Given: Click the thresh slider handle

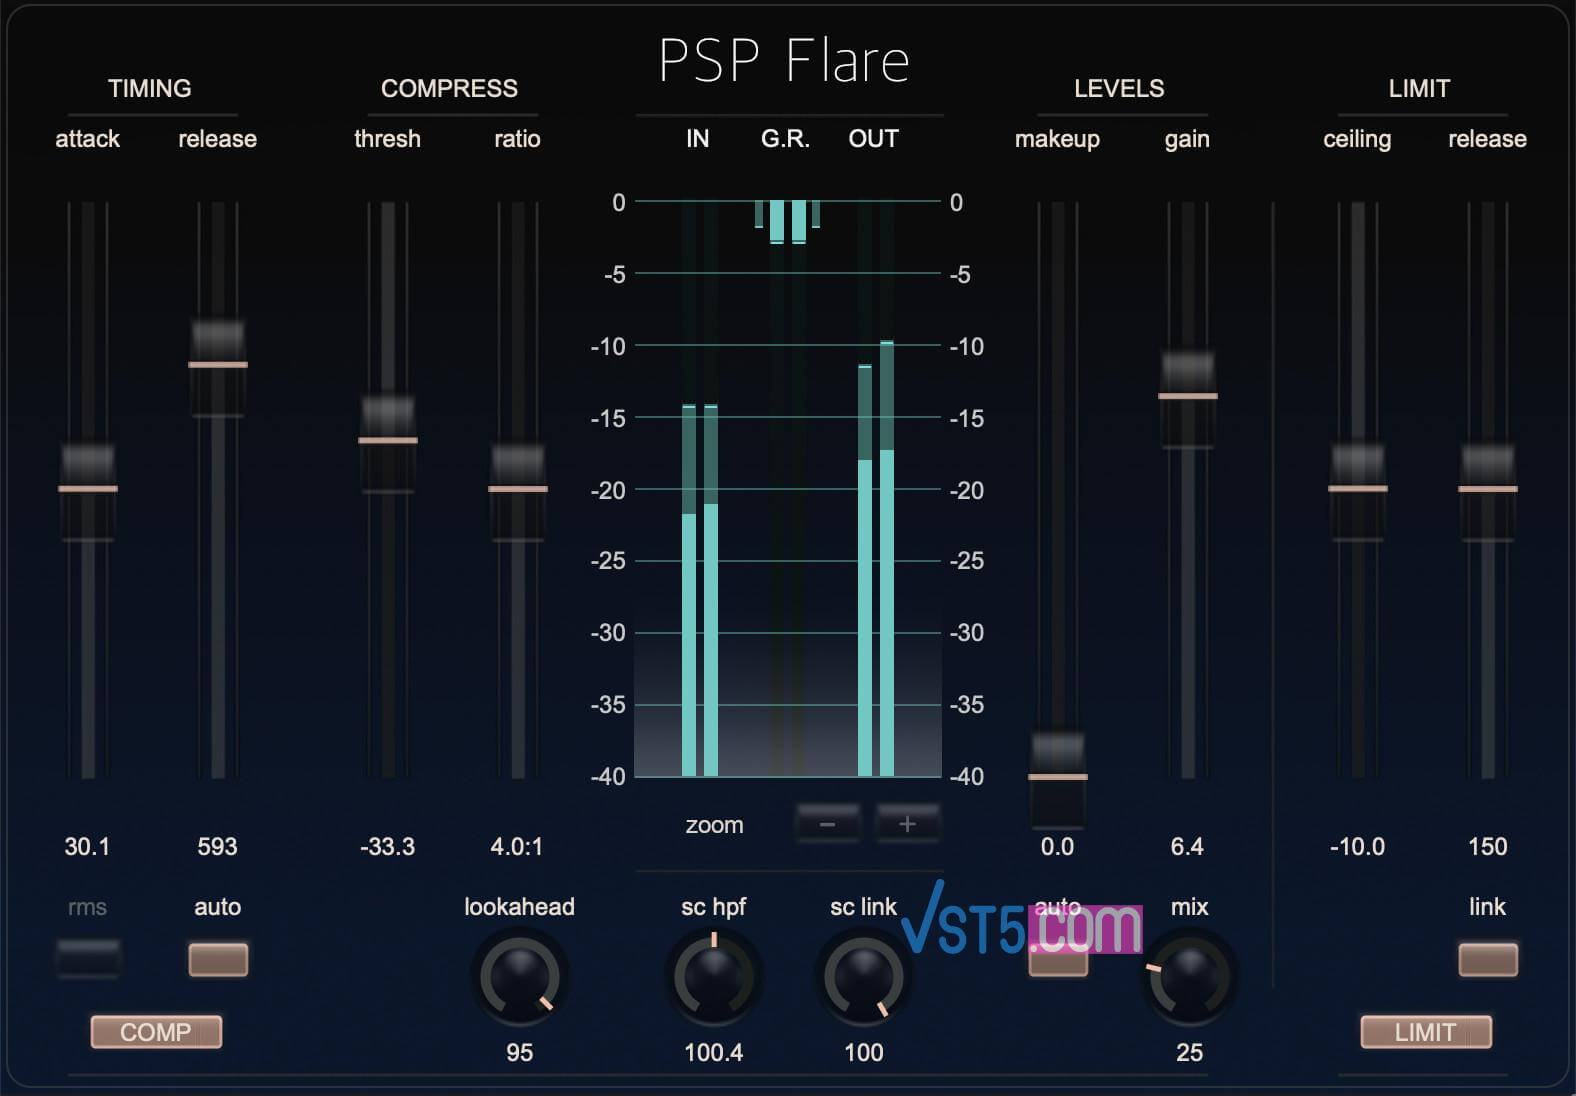Looking at the screenshot, I should click(388, 441).
